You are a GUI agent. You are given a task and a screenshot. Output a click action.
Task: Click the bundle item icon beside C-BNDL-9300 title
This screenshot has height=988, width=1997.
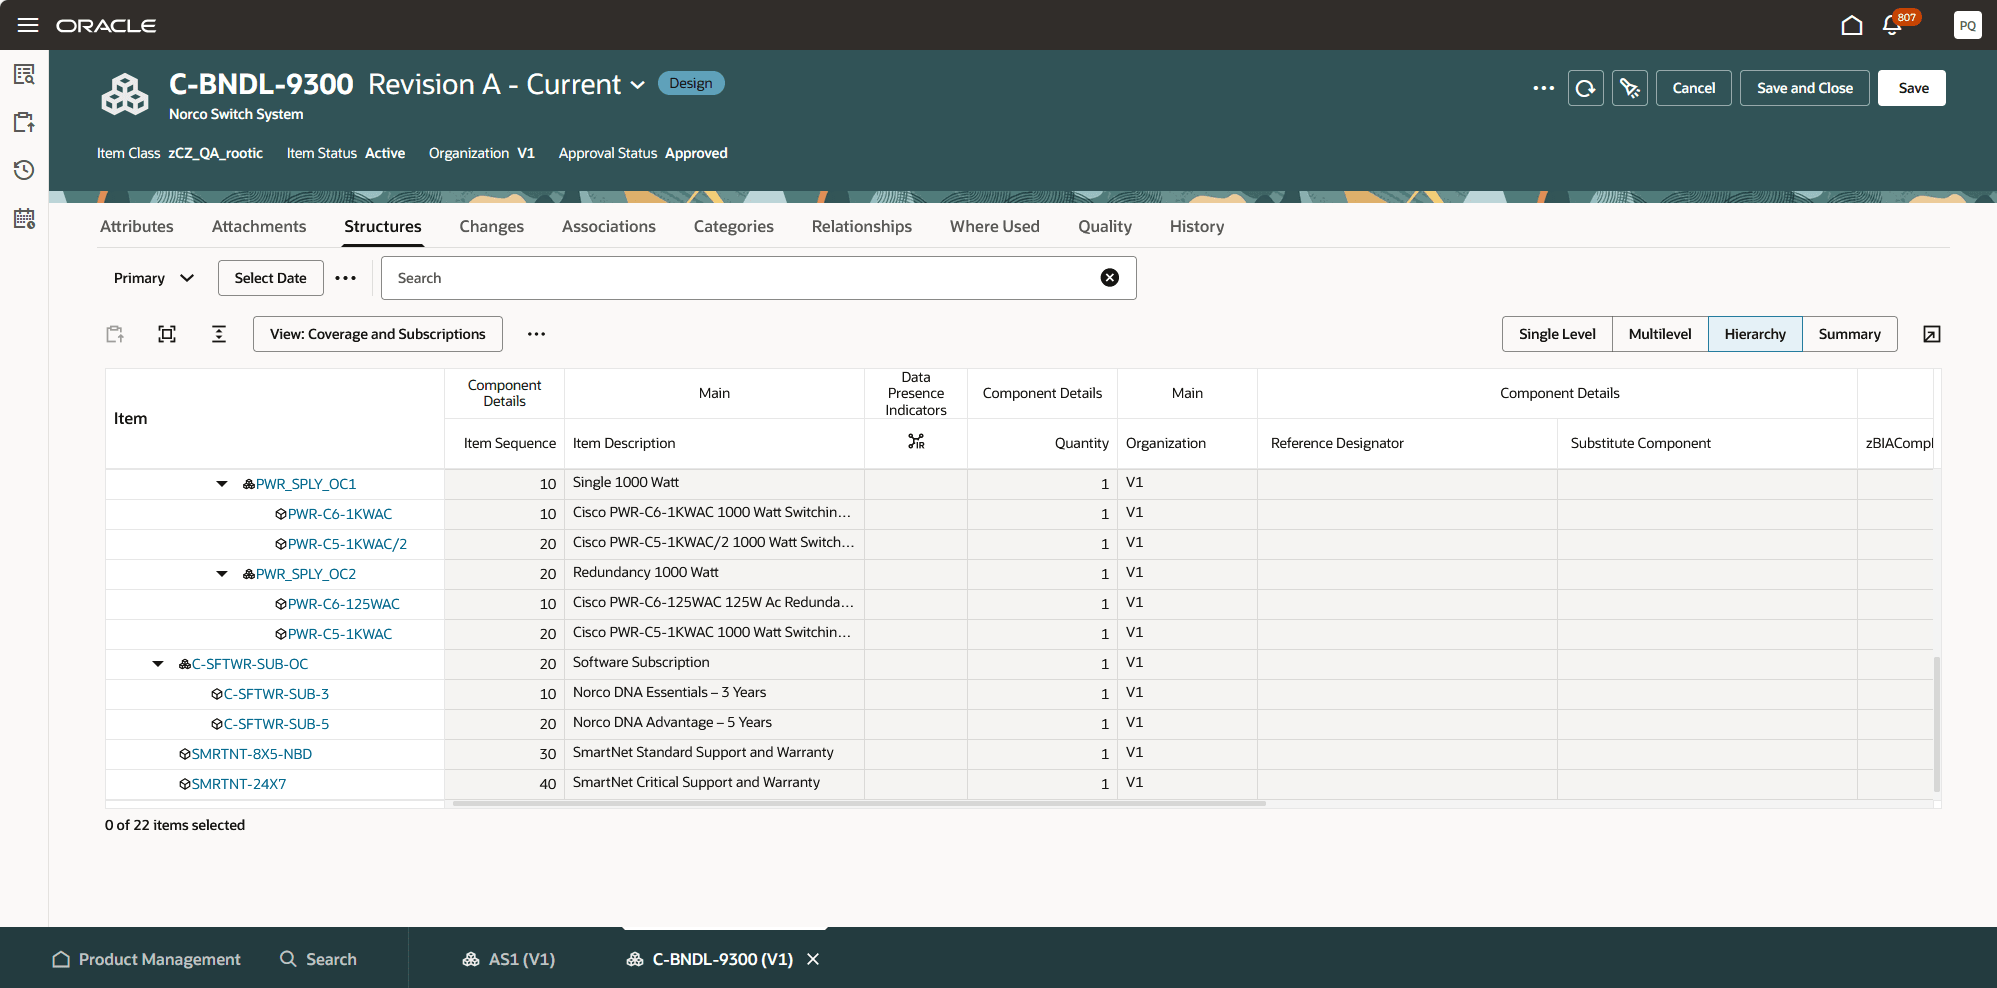click(x=125, y=96)
